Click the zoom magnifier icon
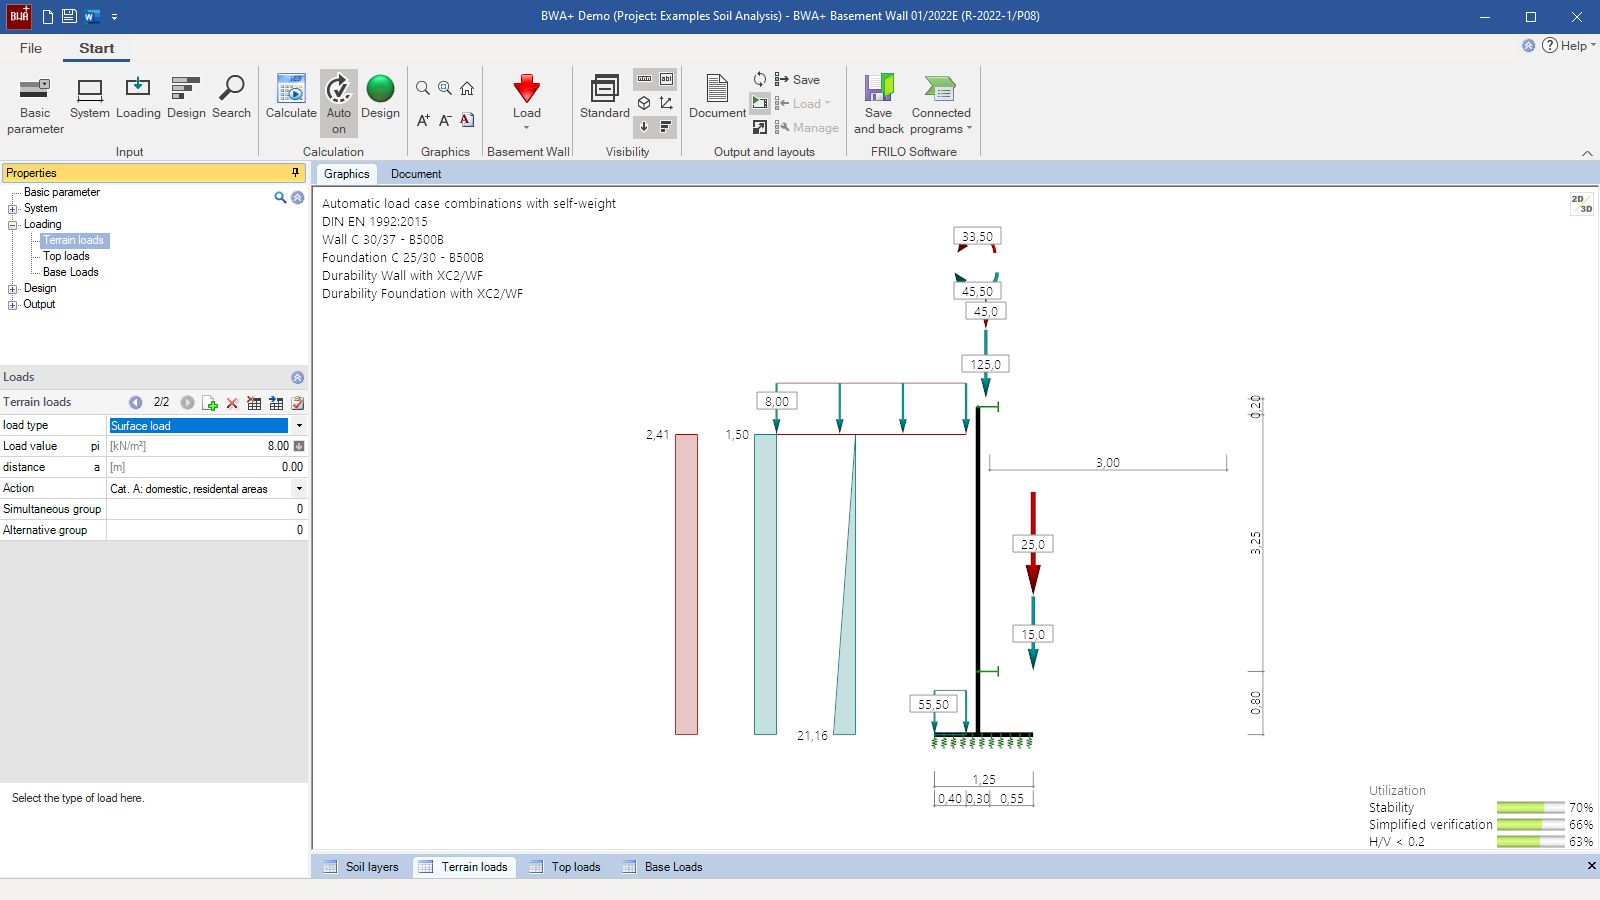This screenshot has height=900, width=1600. pyautogui.click(x=423, y=88)
